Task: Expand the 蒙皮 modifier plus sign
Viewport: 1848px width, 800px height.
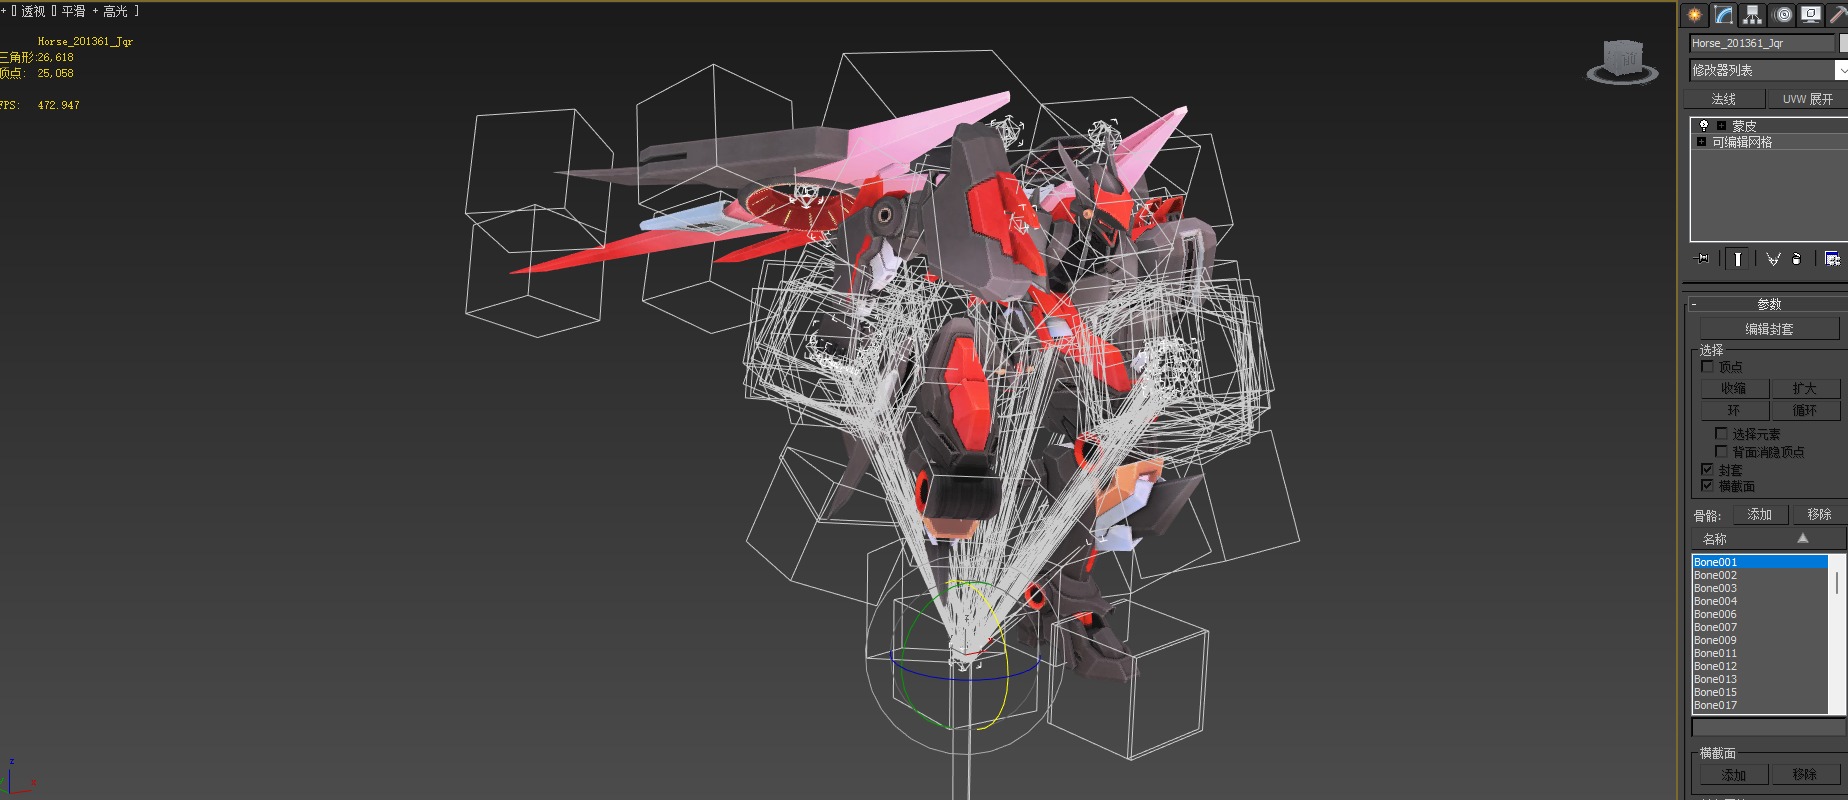Action: point(1721,125)
